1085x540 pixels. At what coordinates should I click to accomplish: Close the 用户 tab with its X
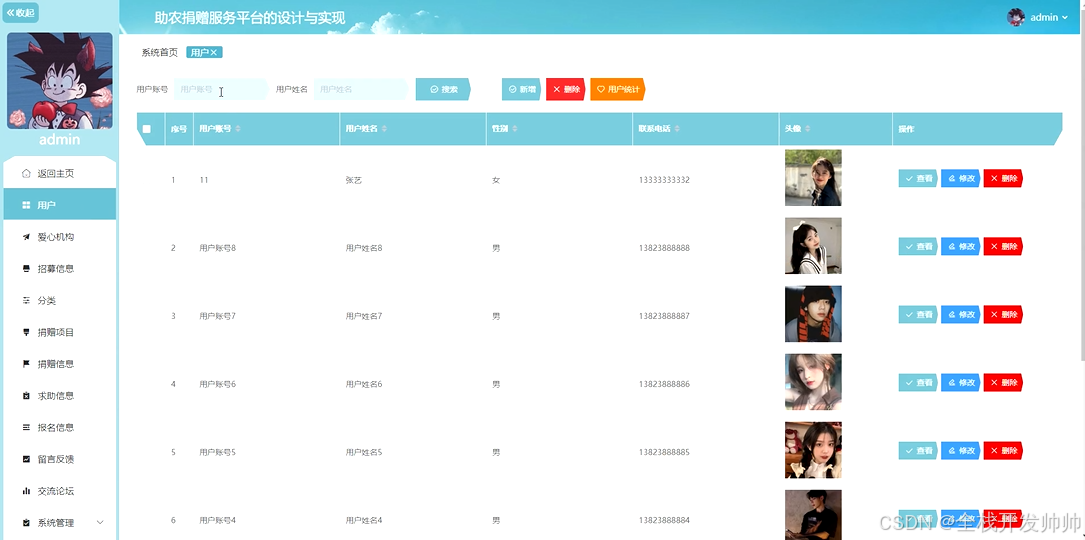[x=214, y=53]
